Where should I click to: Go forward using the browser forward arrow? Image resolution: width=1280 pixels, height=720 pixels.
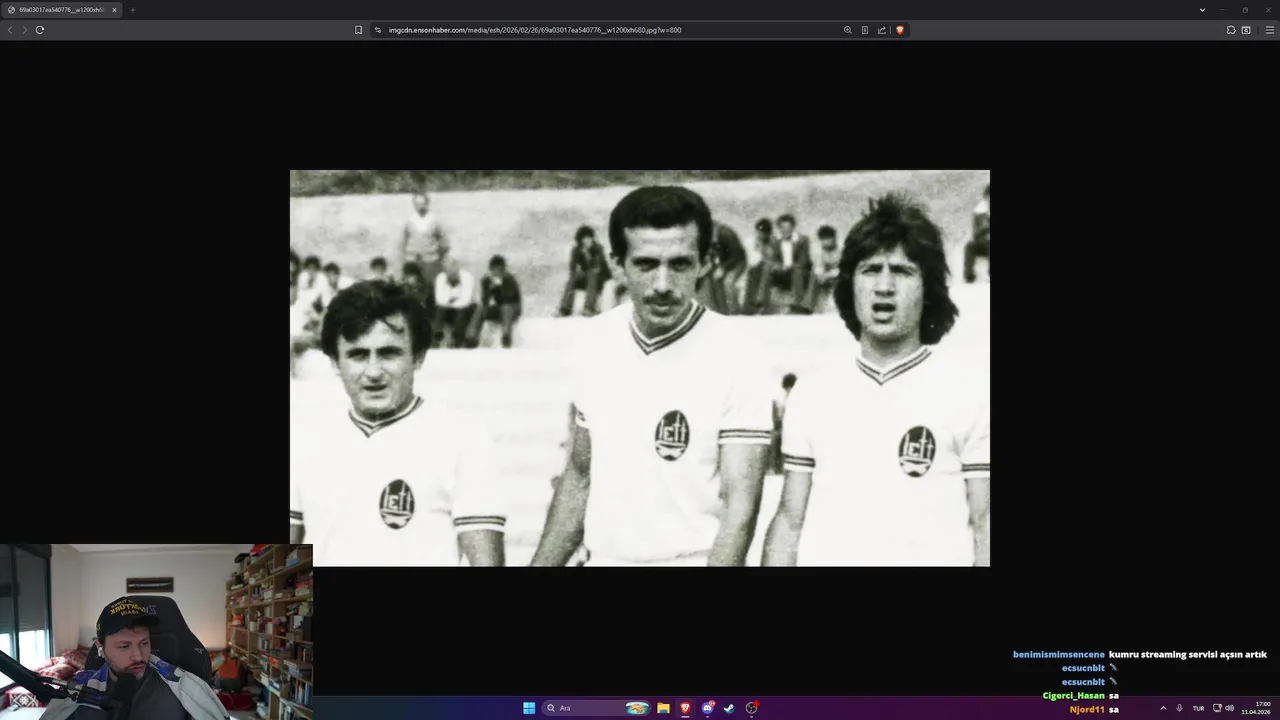click(x=25, y=30)
